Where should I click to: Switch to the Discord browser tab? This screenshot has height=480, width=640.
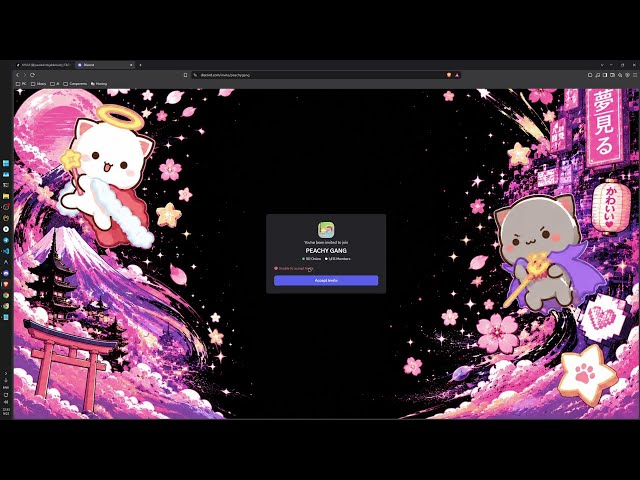tap(105, 65)
